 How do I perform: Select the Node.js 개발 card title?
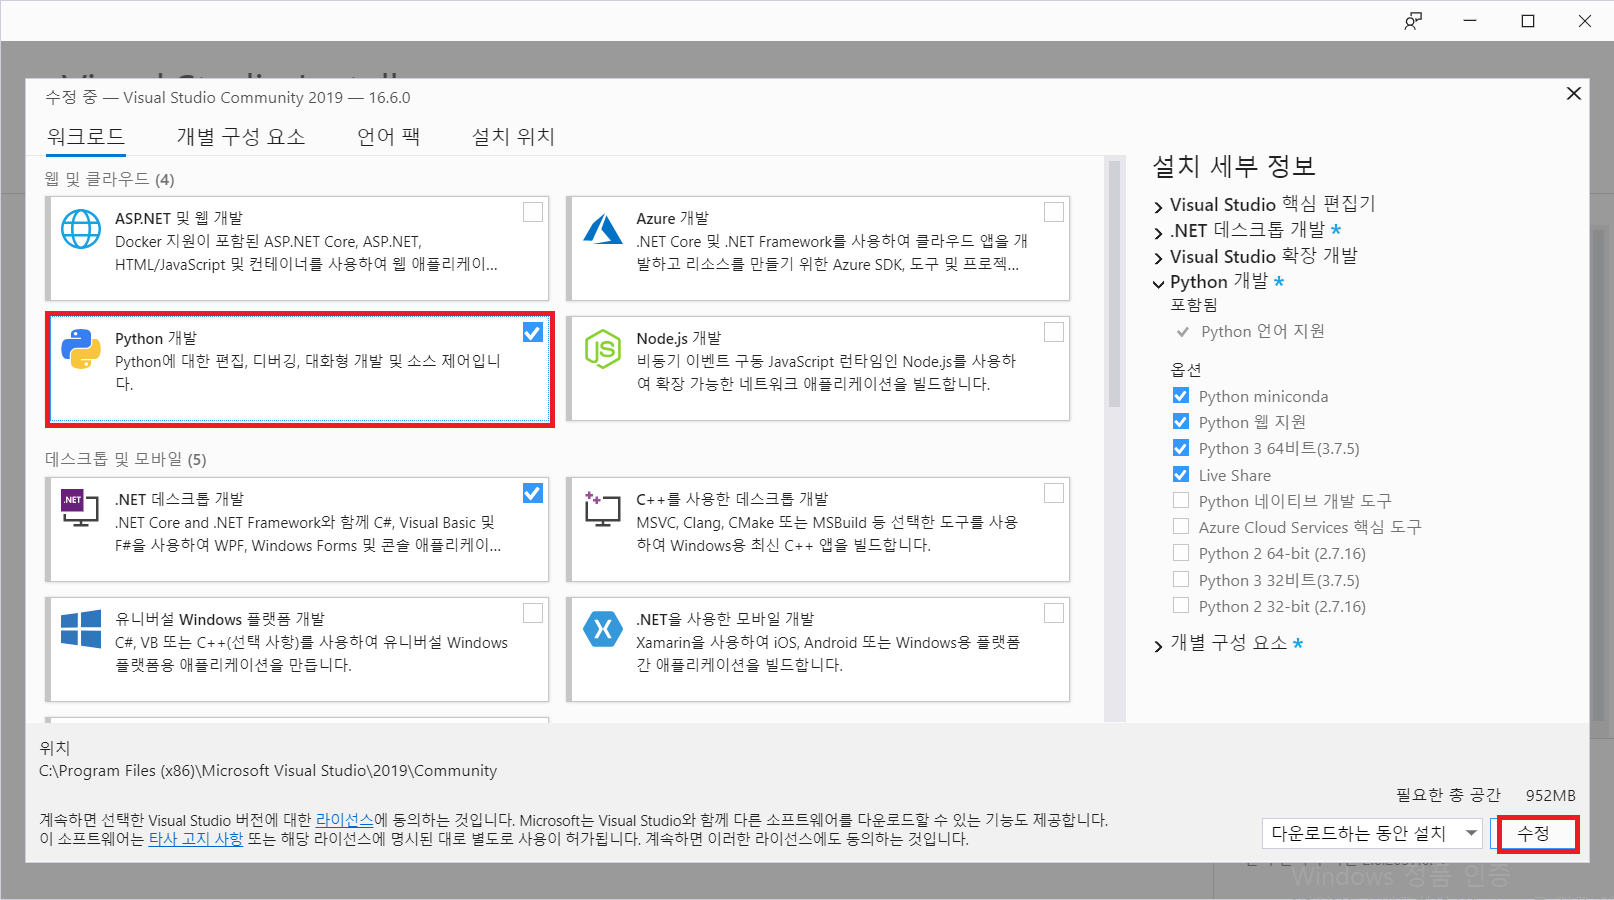coord(679,338)
